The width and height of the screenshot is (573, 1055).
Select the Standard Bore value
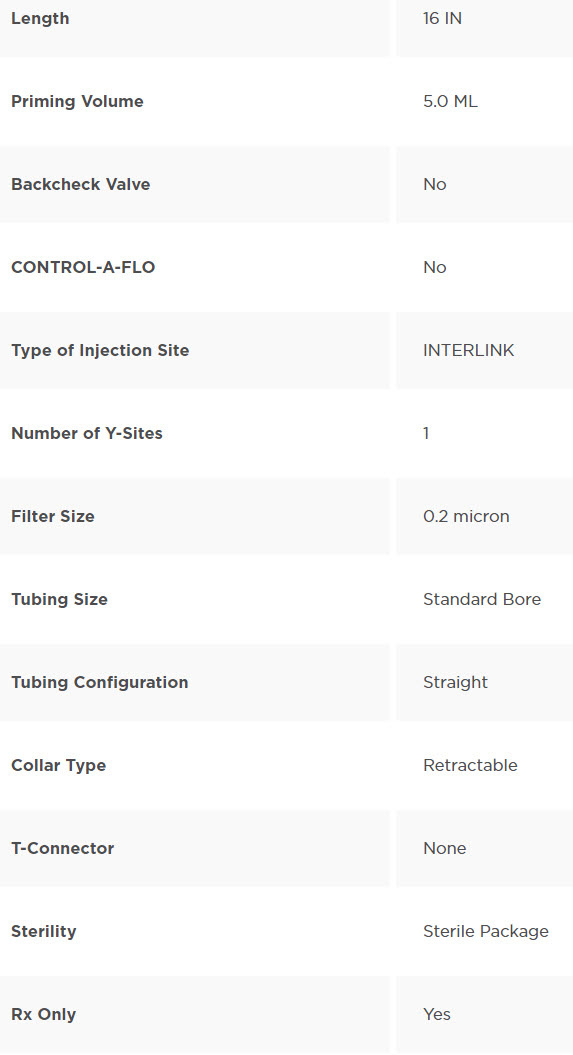point(482,599)
